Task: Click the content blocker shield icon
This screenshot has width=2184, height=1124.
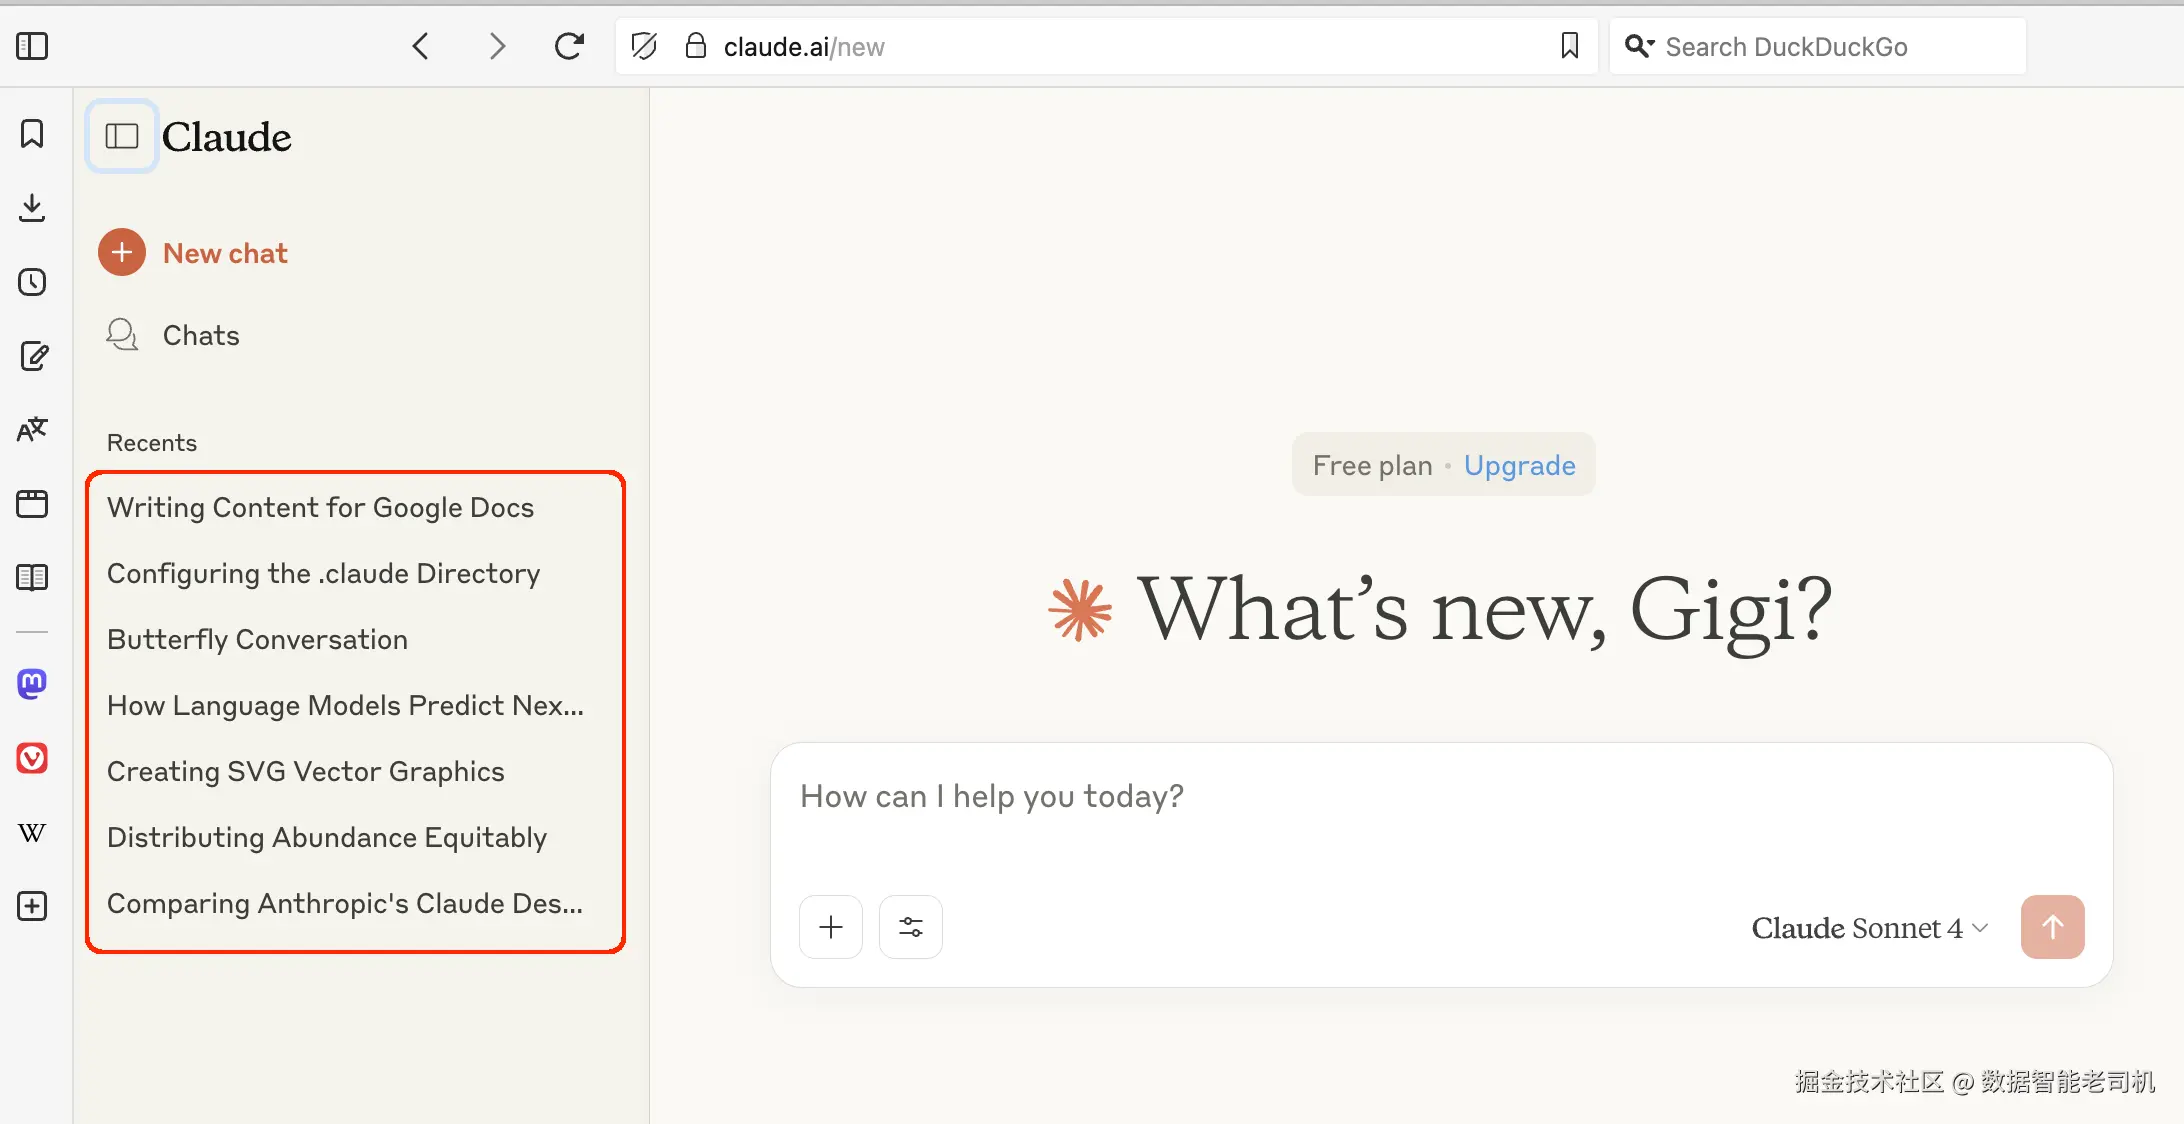Action: [x=645, y=46]
